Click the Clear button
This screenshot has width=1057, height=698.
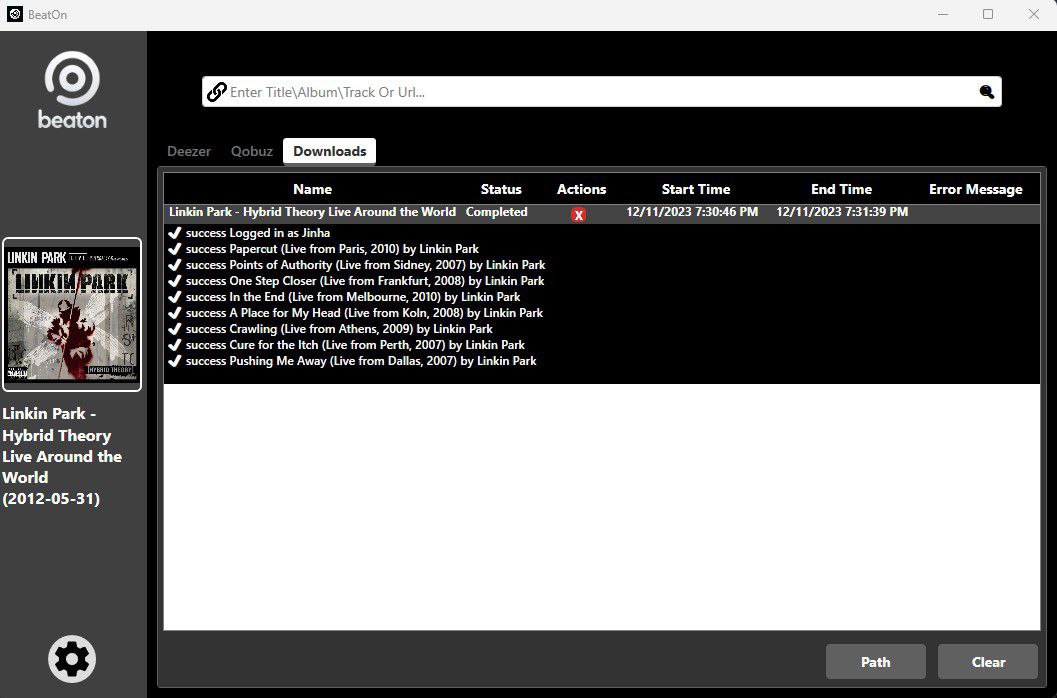(988, 662)
